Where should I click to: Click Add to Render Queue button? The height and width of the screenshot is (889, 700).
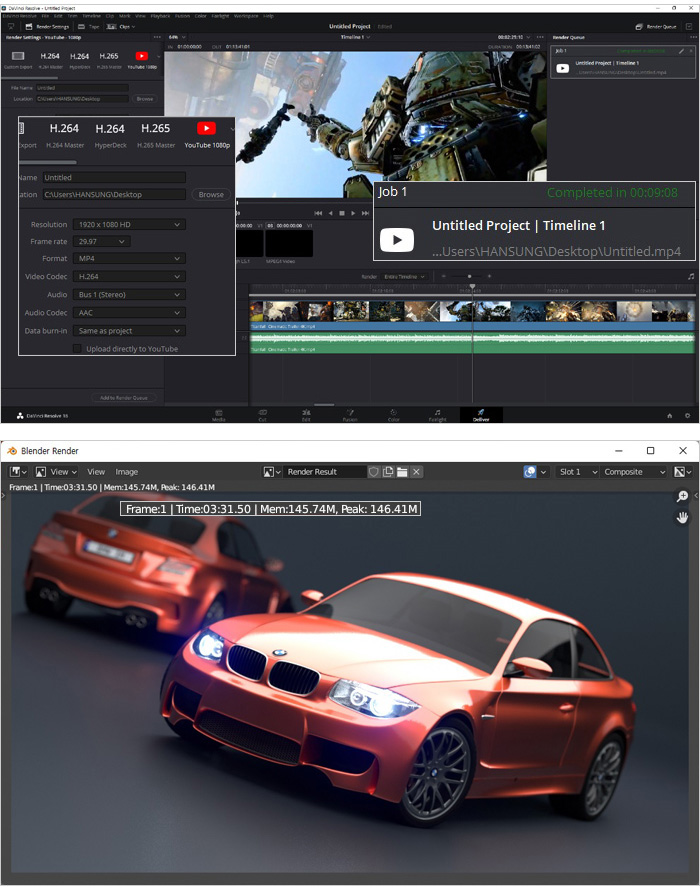(124, 397)
